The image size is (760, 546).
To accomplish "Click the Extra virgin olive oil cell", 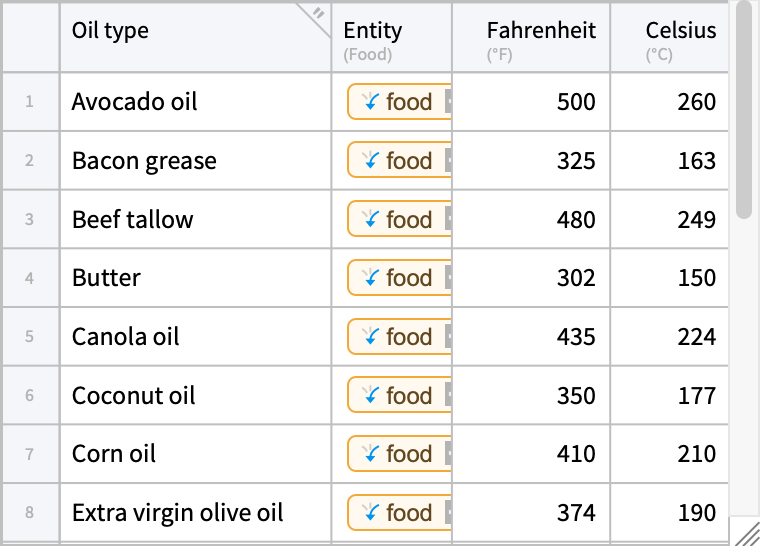I will [195, 513].
